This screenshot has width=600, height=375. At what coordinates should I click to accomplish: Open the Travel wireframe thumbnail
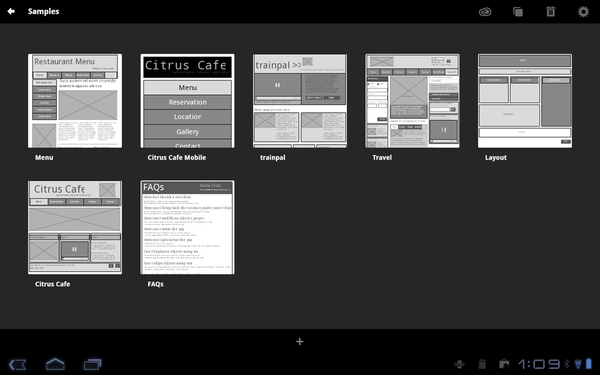412,101
